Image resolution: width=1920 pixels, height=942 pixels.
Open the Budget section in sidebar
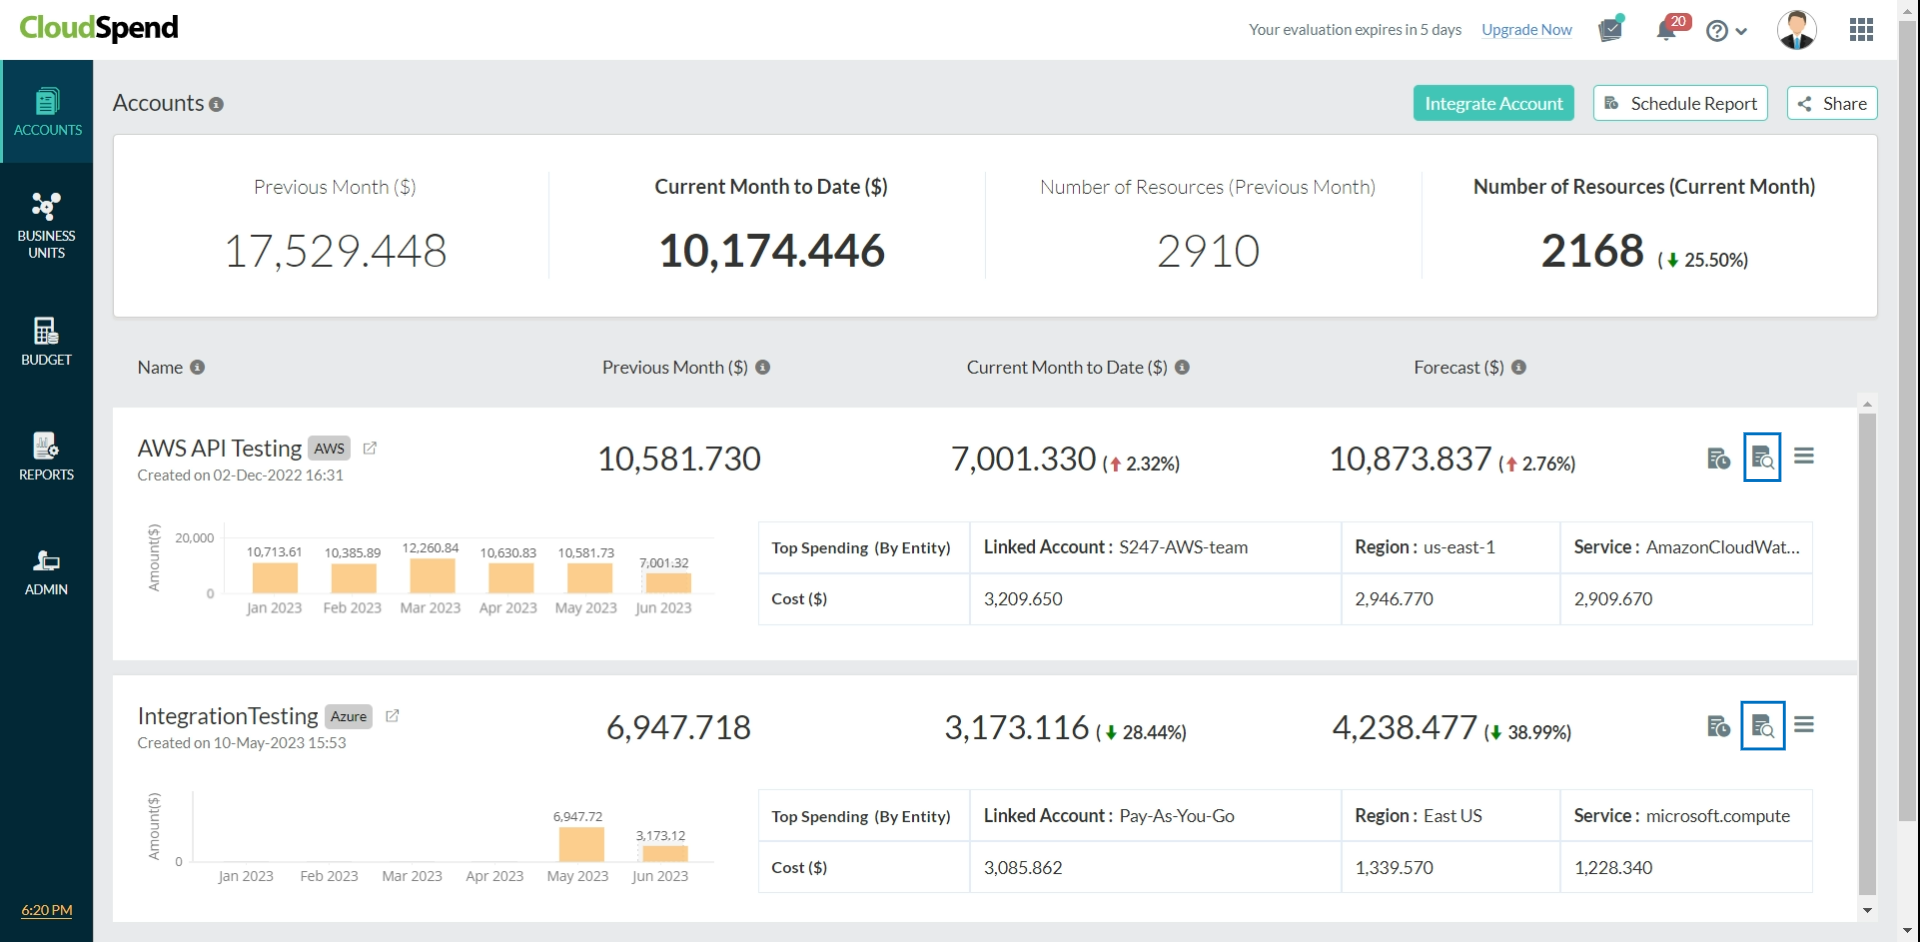point(46,341)
